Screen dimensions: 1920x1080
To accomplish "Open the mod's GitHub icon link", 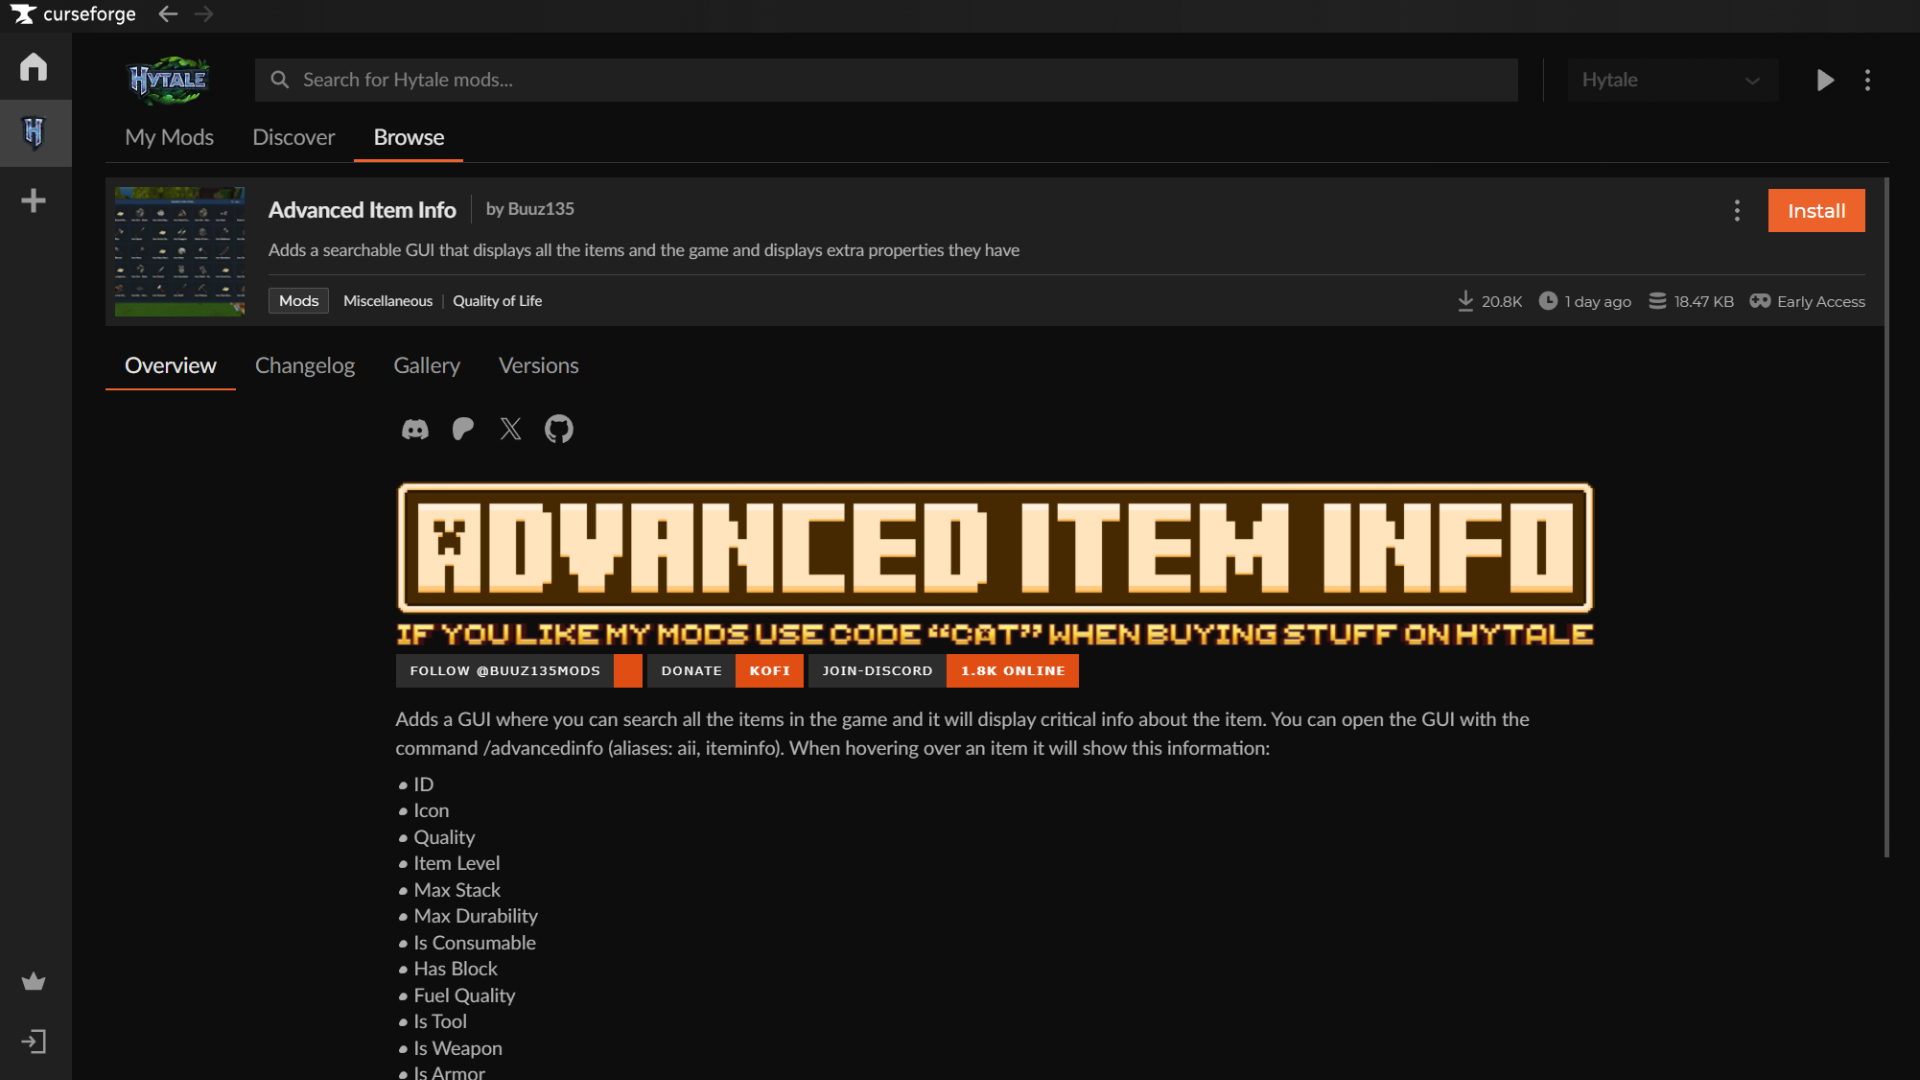I will 558,428.
